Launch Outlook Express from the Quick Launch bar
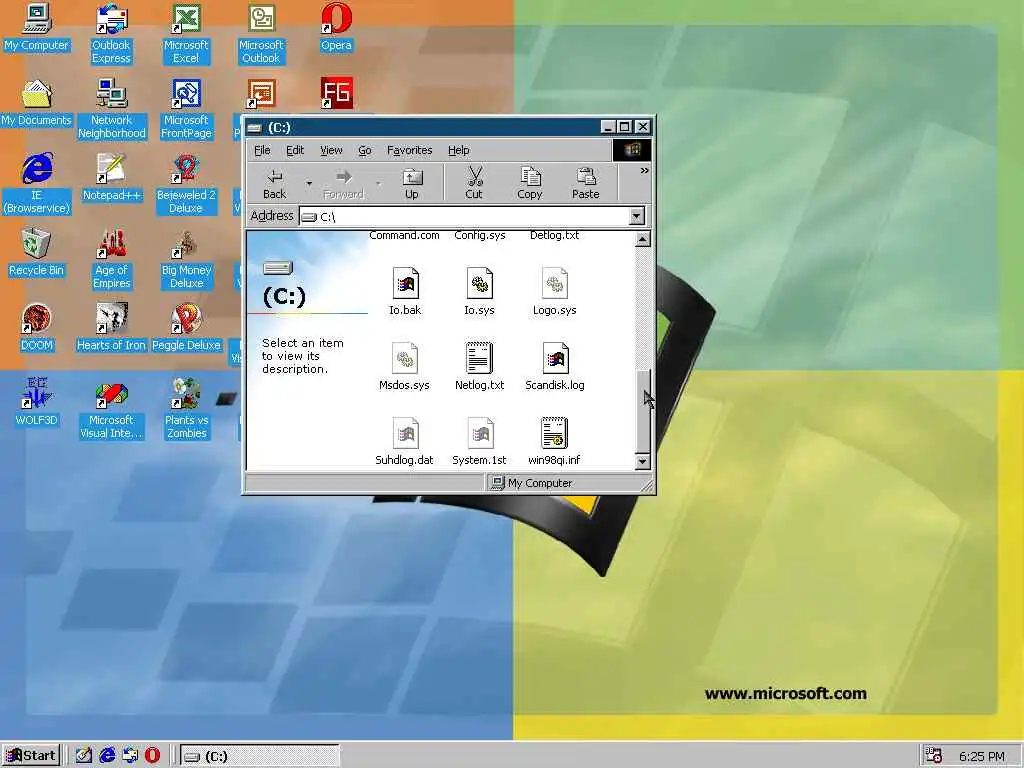Viewport: 1024px width, 768px height. (x=130, y=756)
